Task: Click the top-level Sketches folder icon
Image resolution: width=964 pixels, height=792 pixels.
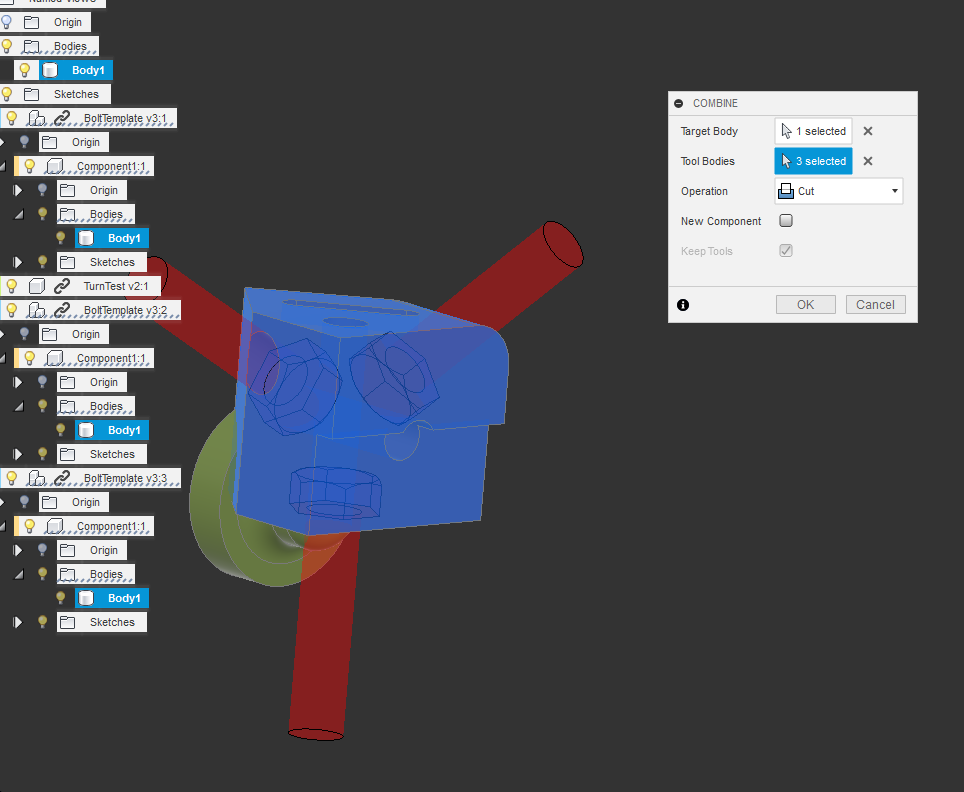Action: tap(31, 94)
